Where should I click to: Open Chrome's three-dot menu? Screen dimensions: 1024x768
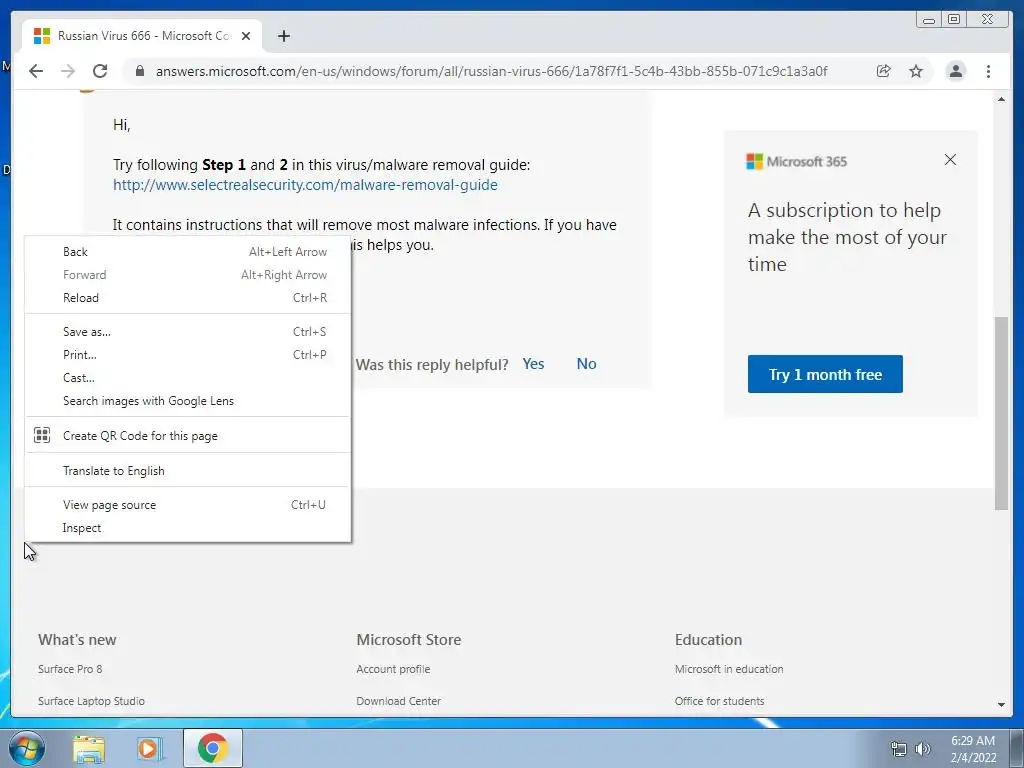point(988,71)
